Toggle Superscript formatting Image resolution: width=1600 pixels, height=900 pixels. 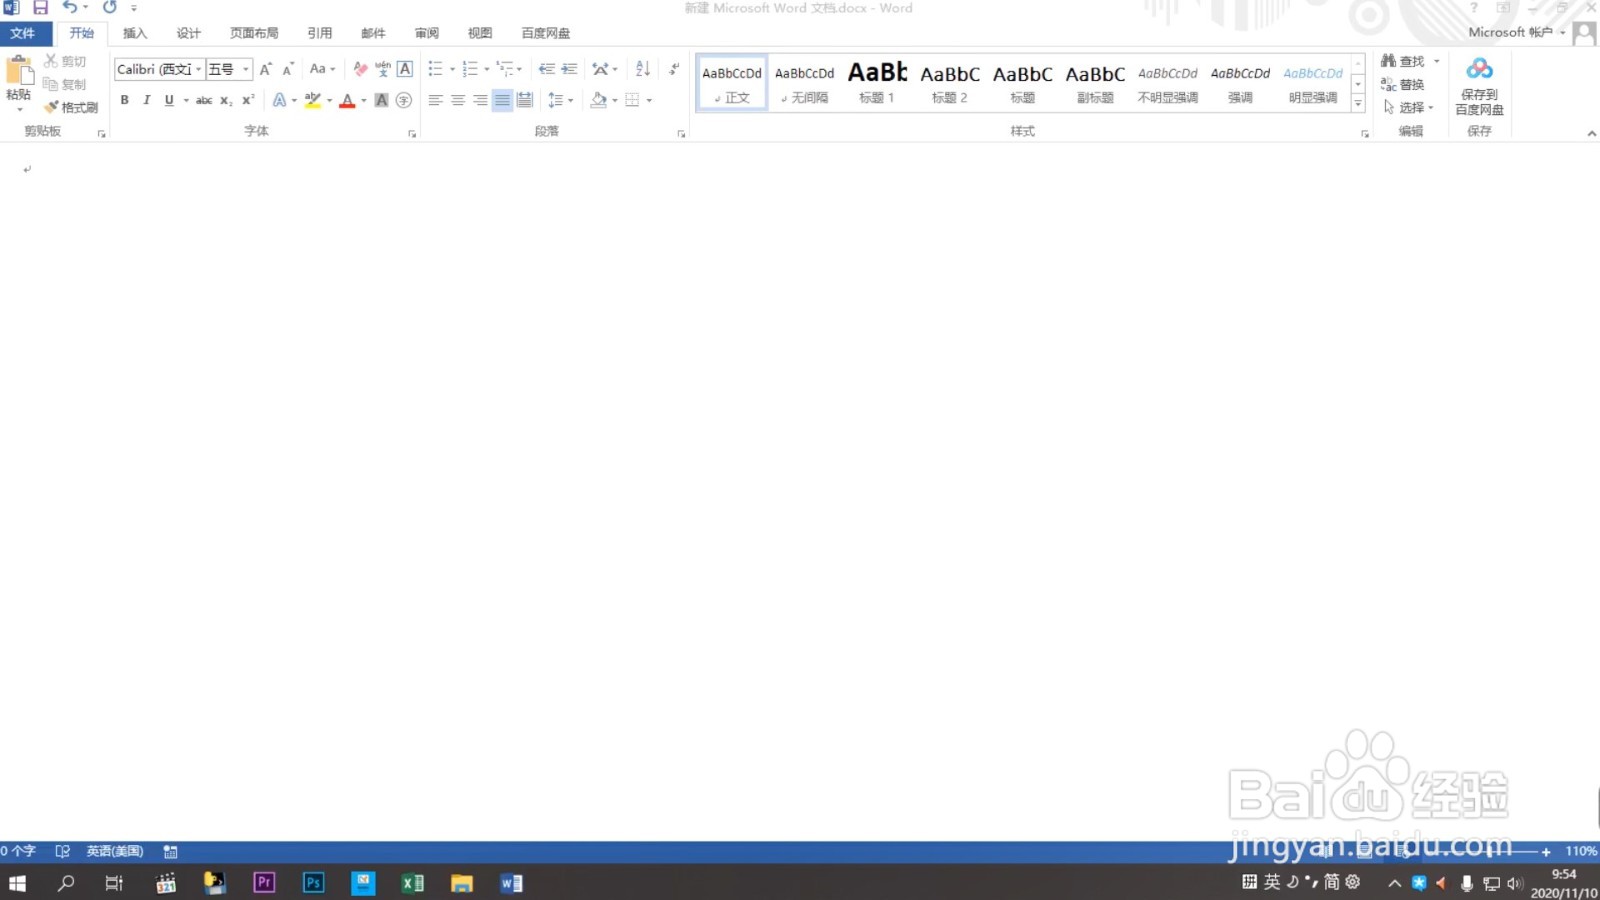click(248, 100)
